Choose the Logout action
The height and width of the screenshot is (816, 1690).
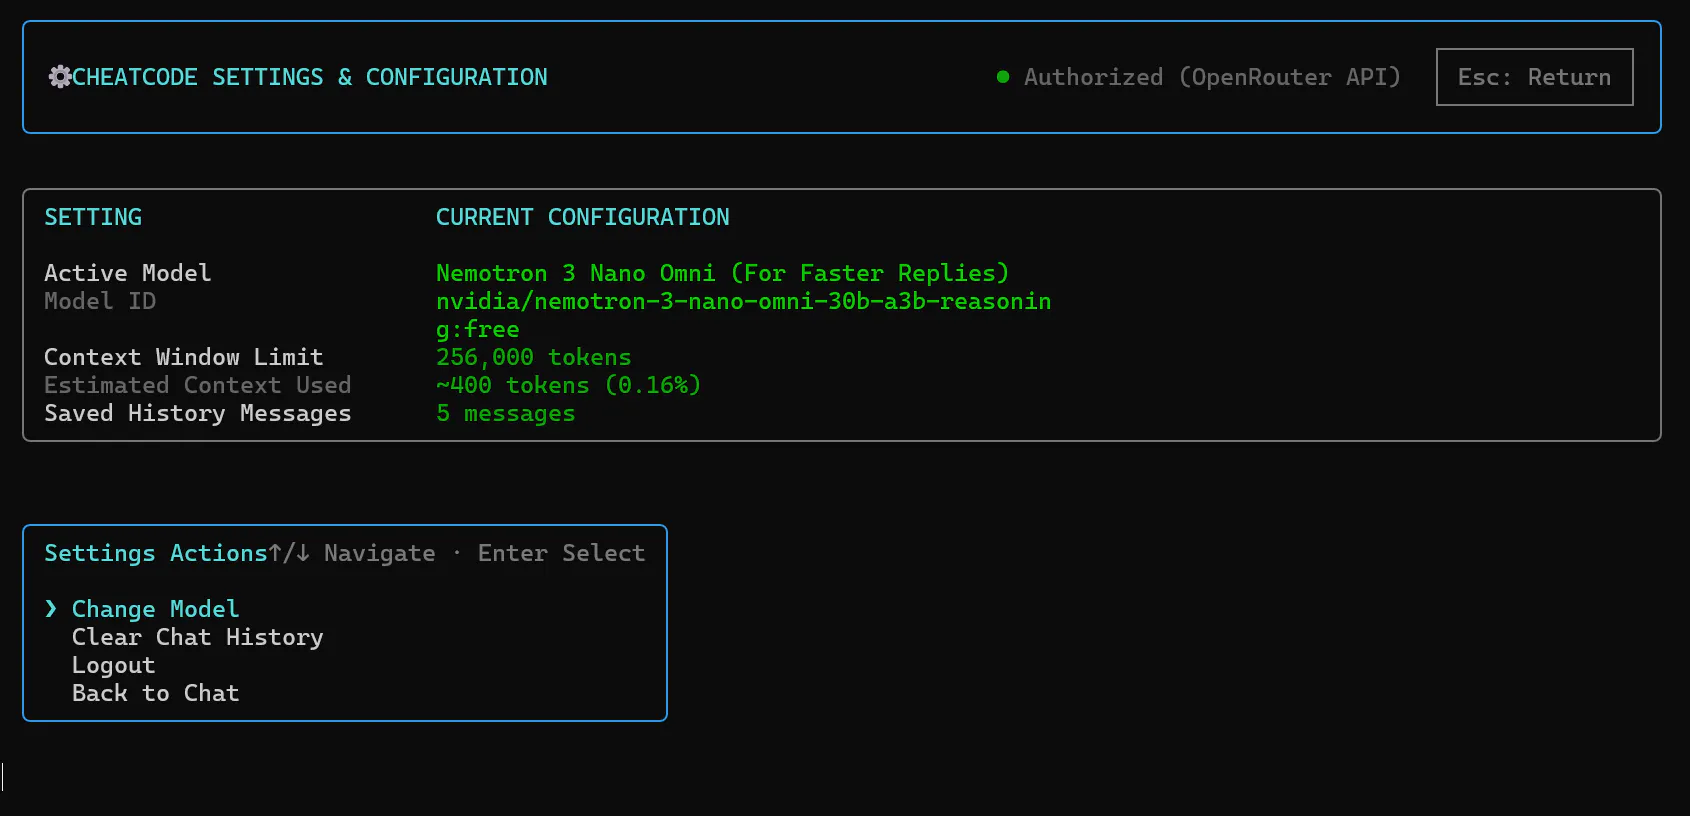[x=113, y=666]
